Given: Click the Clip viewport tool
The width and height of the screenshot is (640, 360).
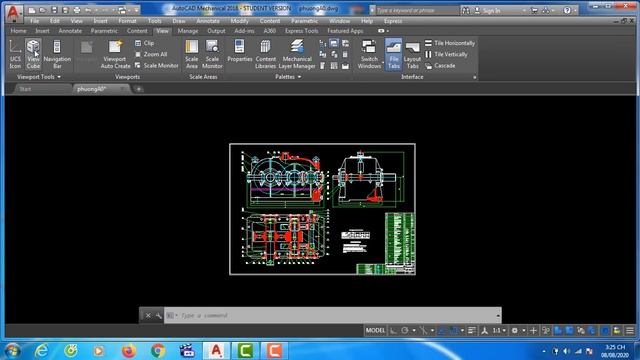Looking at the screenshot, I should click(144, 43).
